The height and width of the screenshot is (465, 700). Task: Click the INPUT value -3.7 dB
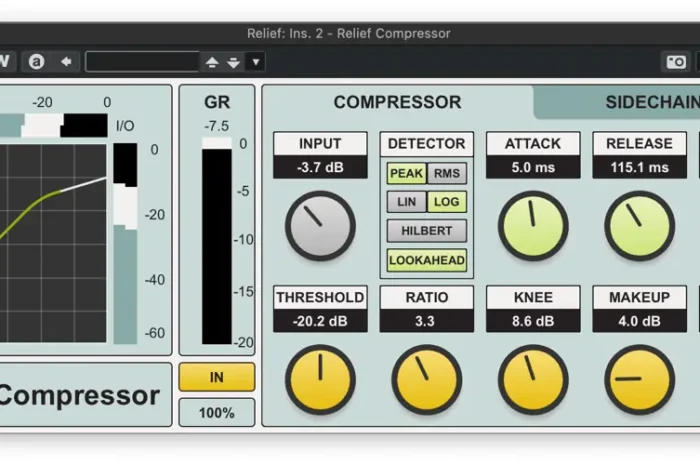tap(320, 167)
